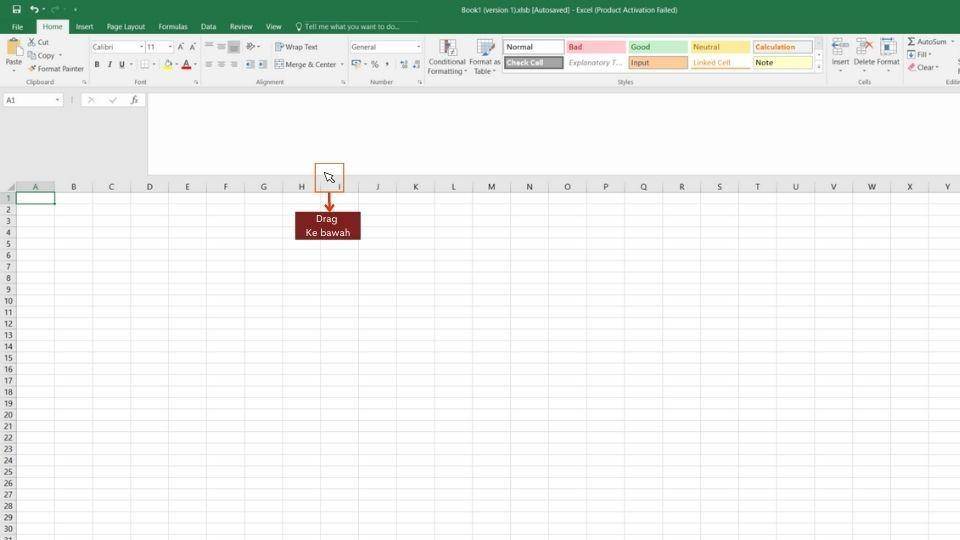Open the File tab
The width and height of the screenshot is (960, 540).
click(17, 26)
